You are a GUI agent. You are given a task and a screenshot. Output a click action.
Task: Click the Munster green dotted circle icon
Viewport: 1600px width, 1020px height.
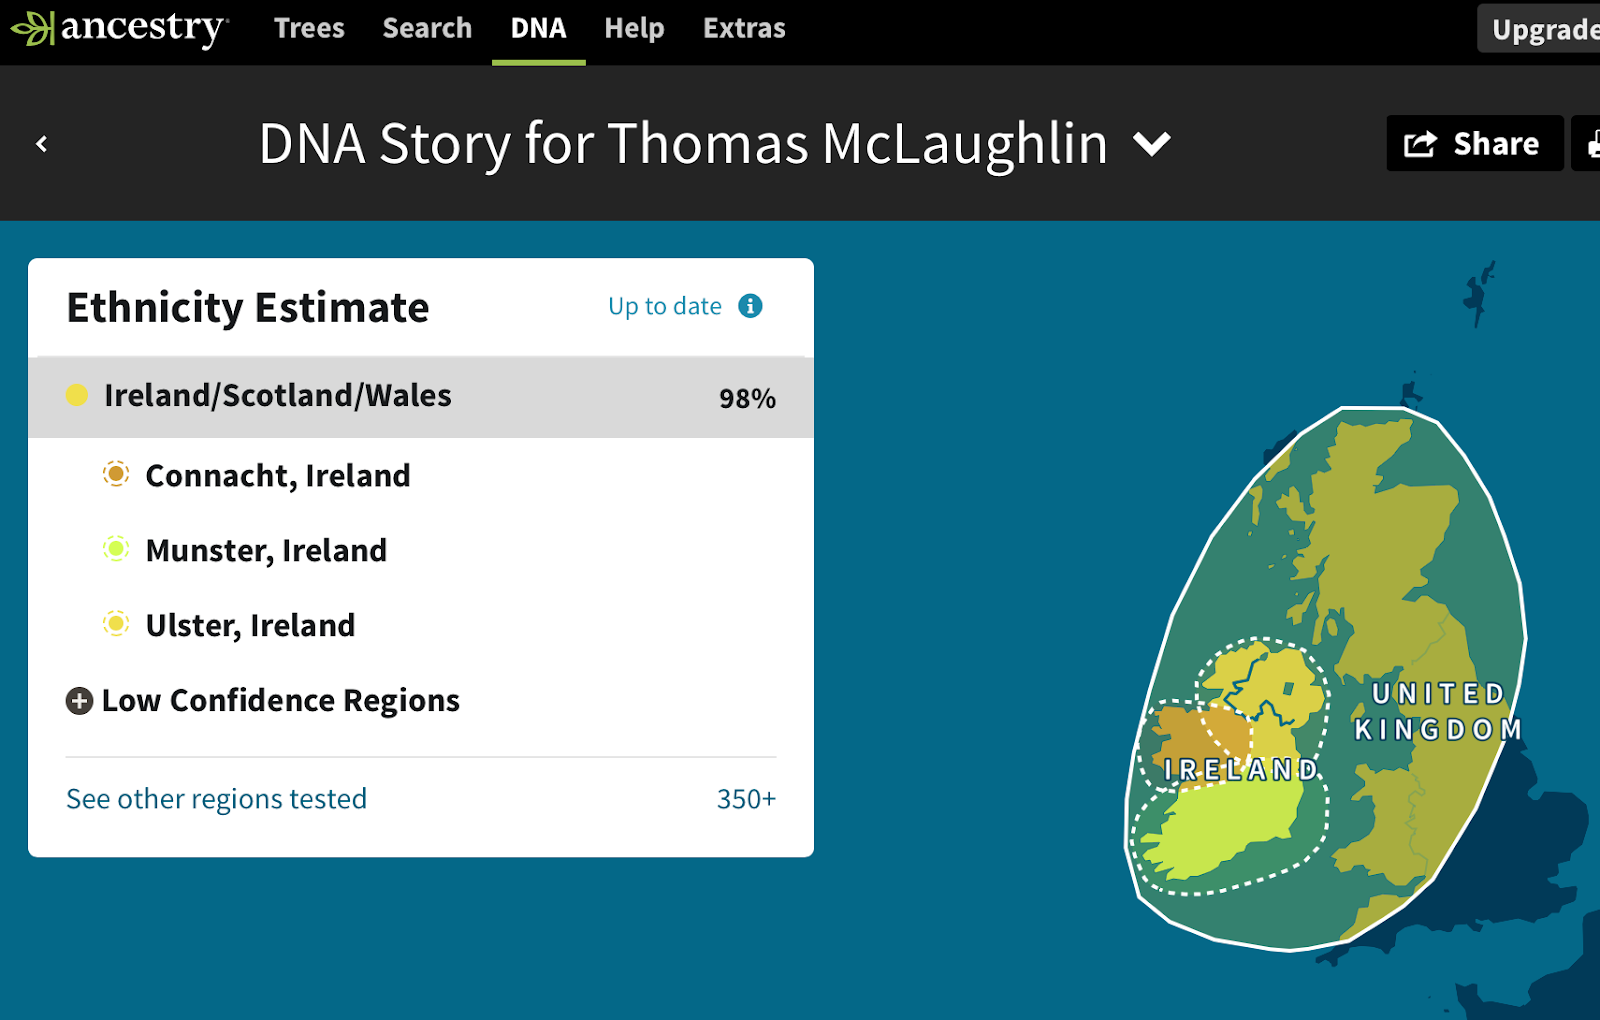pos(116,549)
